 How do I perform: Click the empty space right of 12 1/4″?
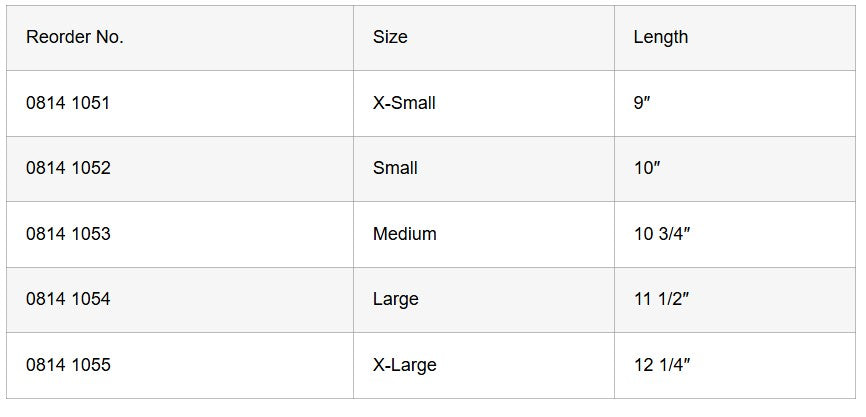click(x=780, y=365)
